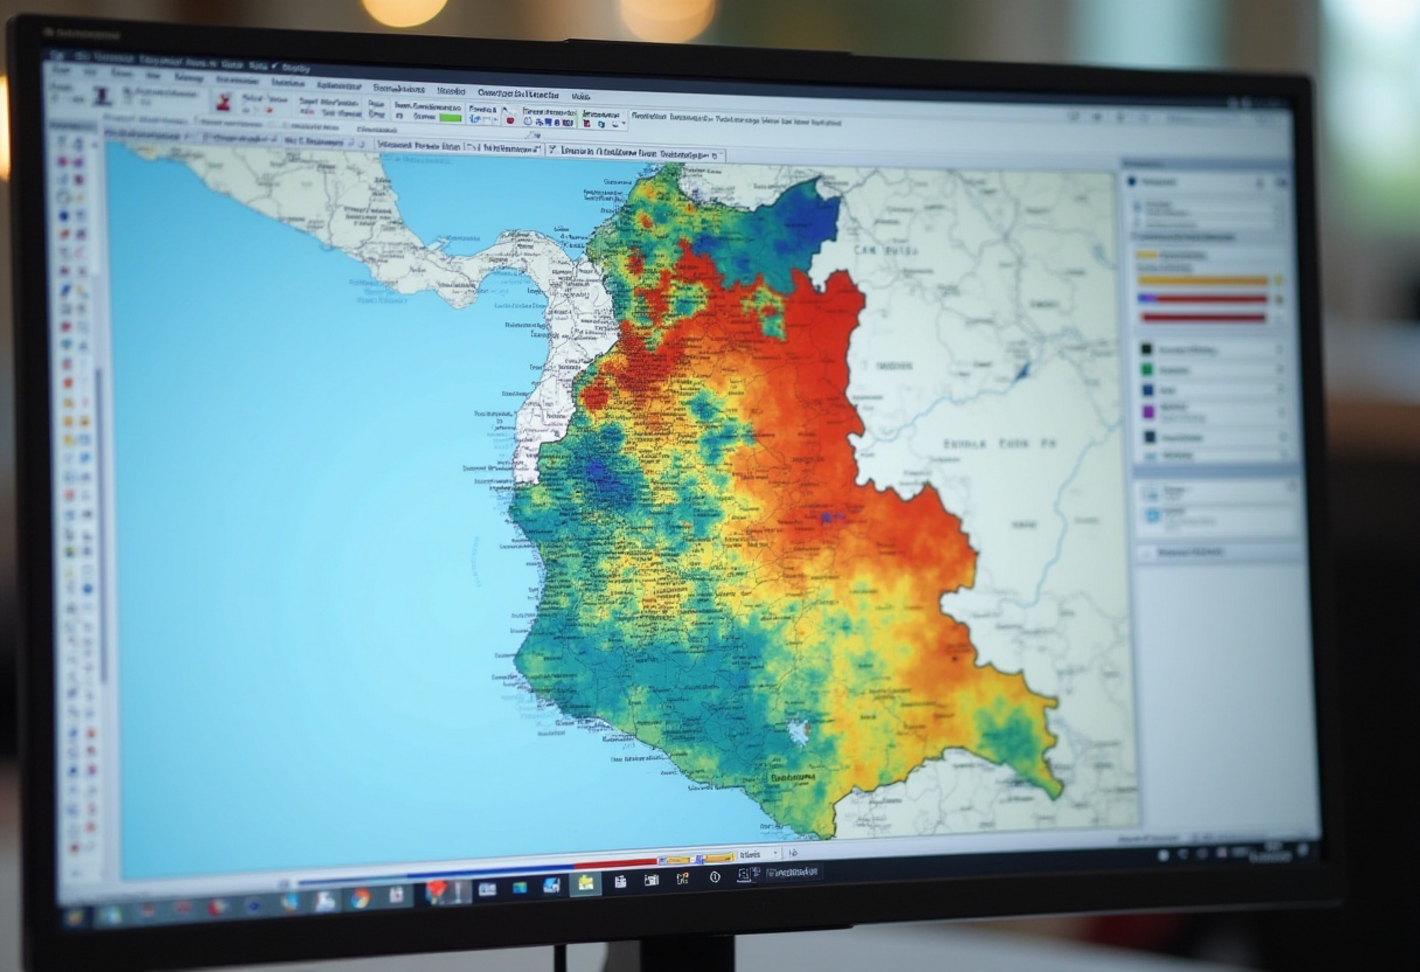Click the dark blue color swatch in the legend

click(x=1147, y=389)
